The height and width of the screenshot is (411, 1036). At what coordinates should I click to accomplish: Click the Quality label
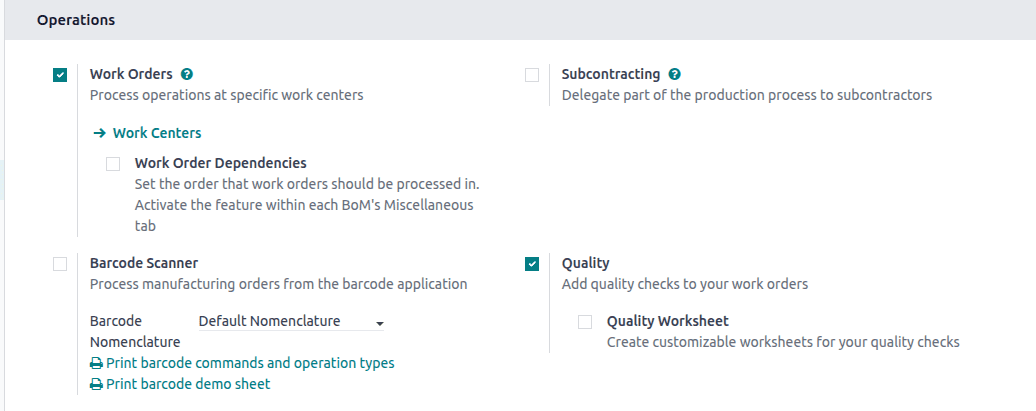(x=585, y=263)
